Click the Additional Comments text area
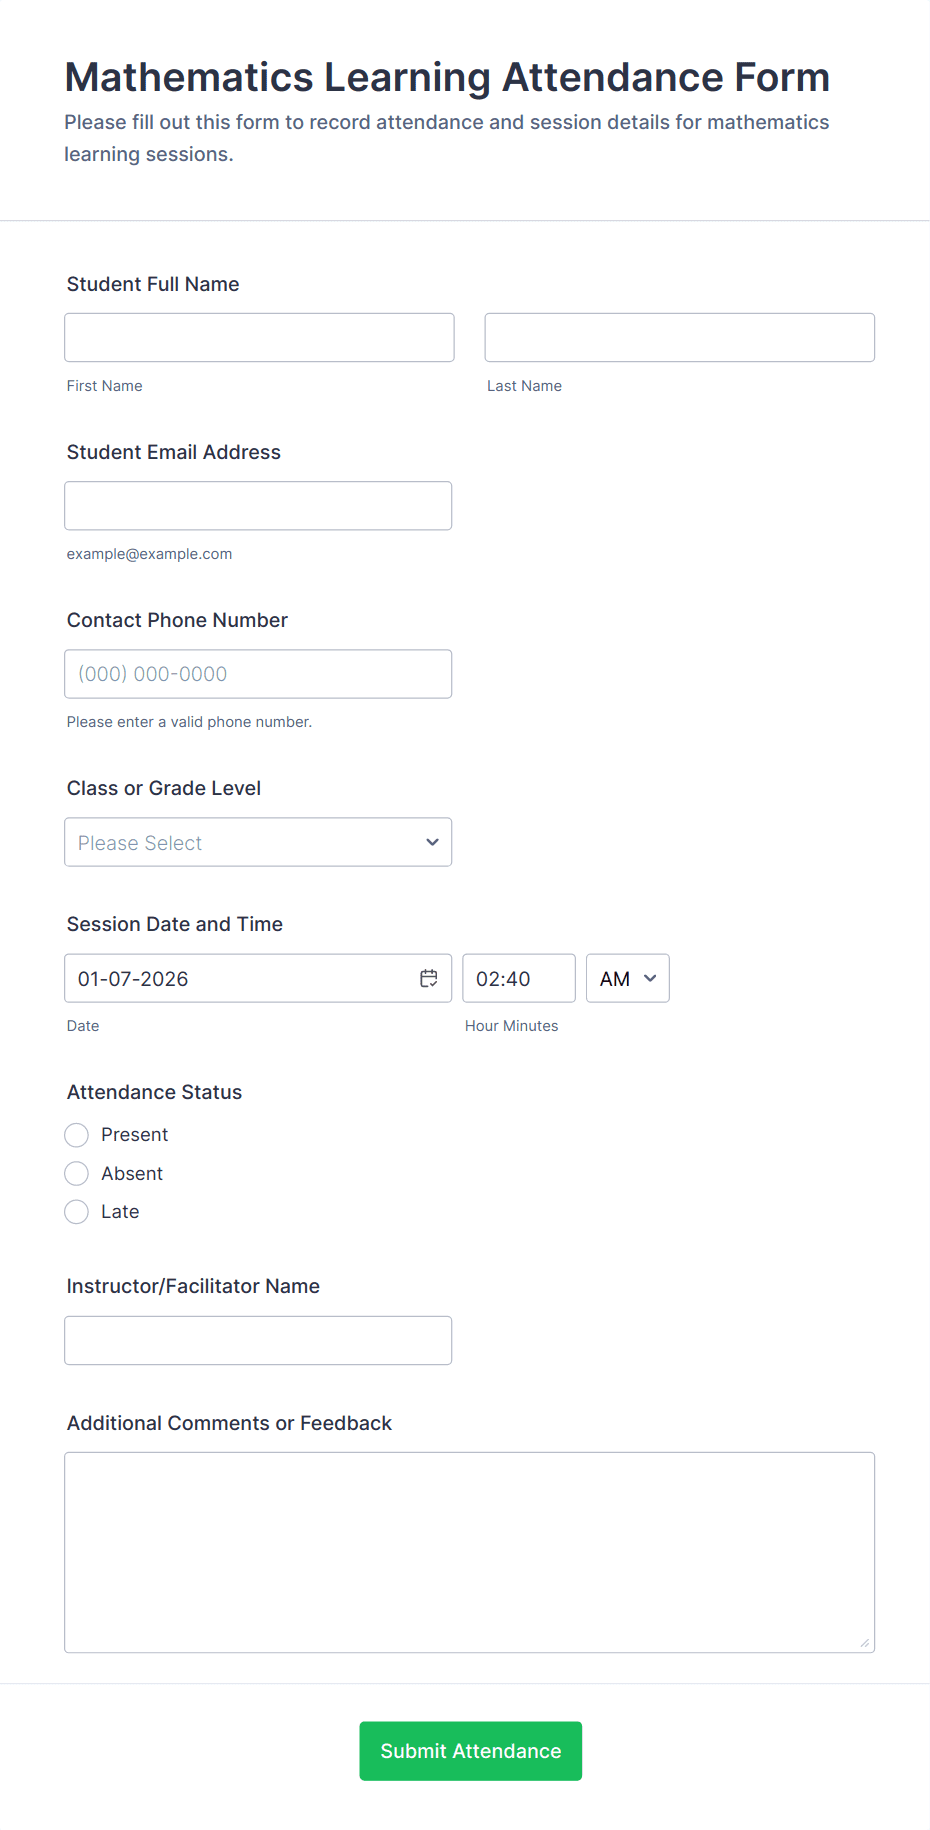930x1830 pixels. point(469,1552)
